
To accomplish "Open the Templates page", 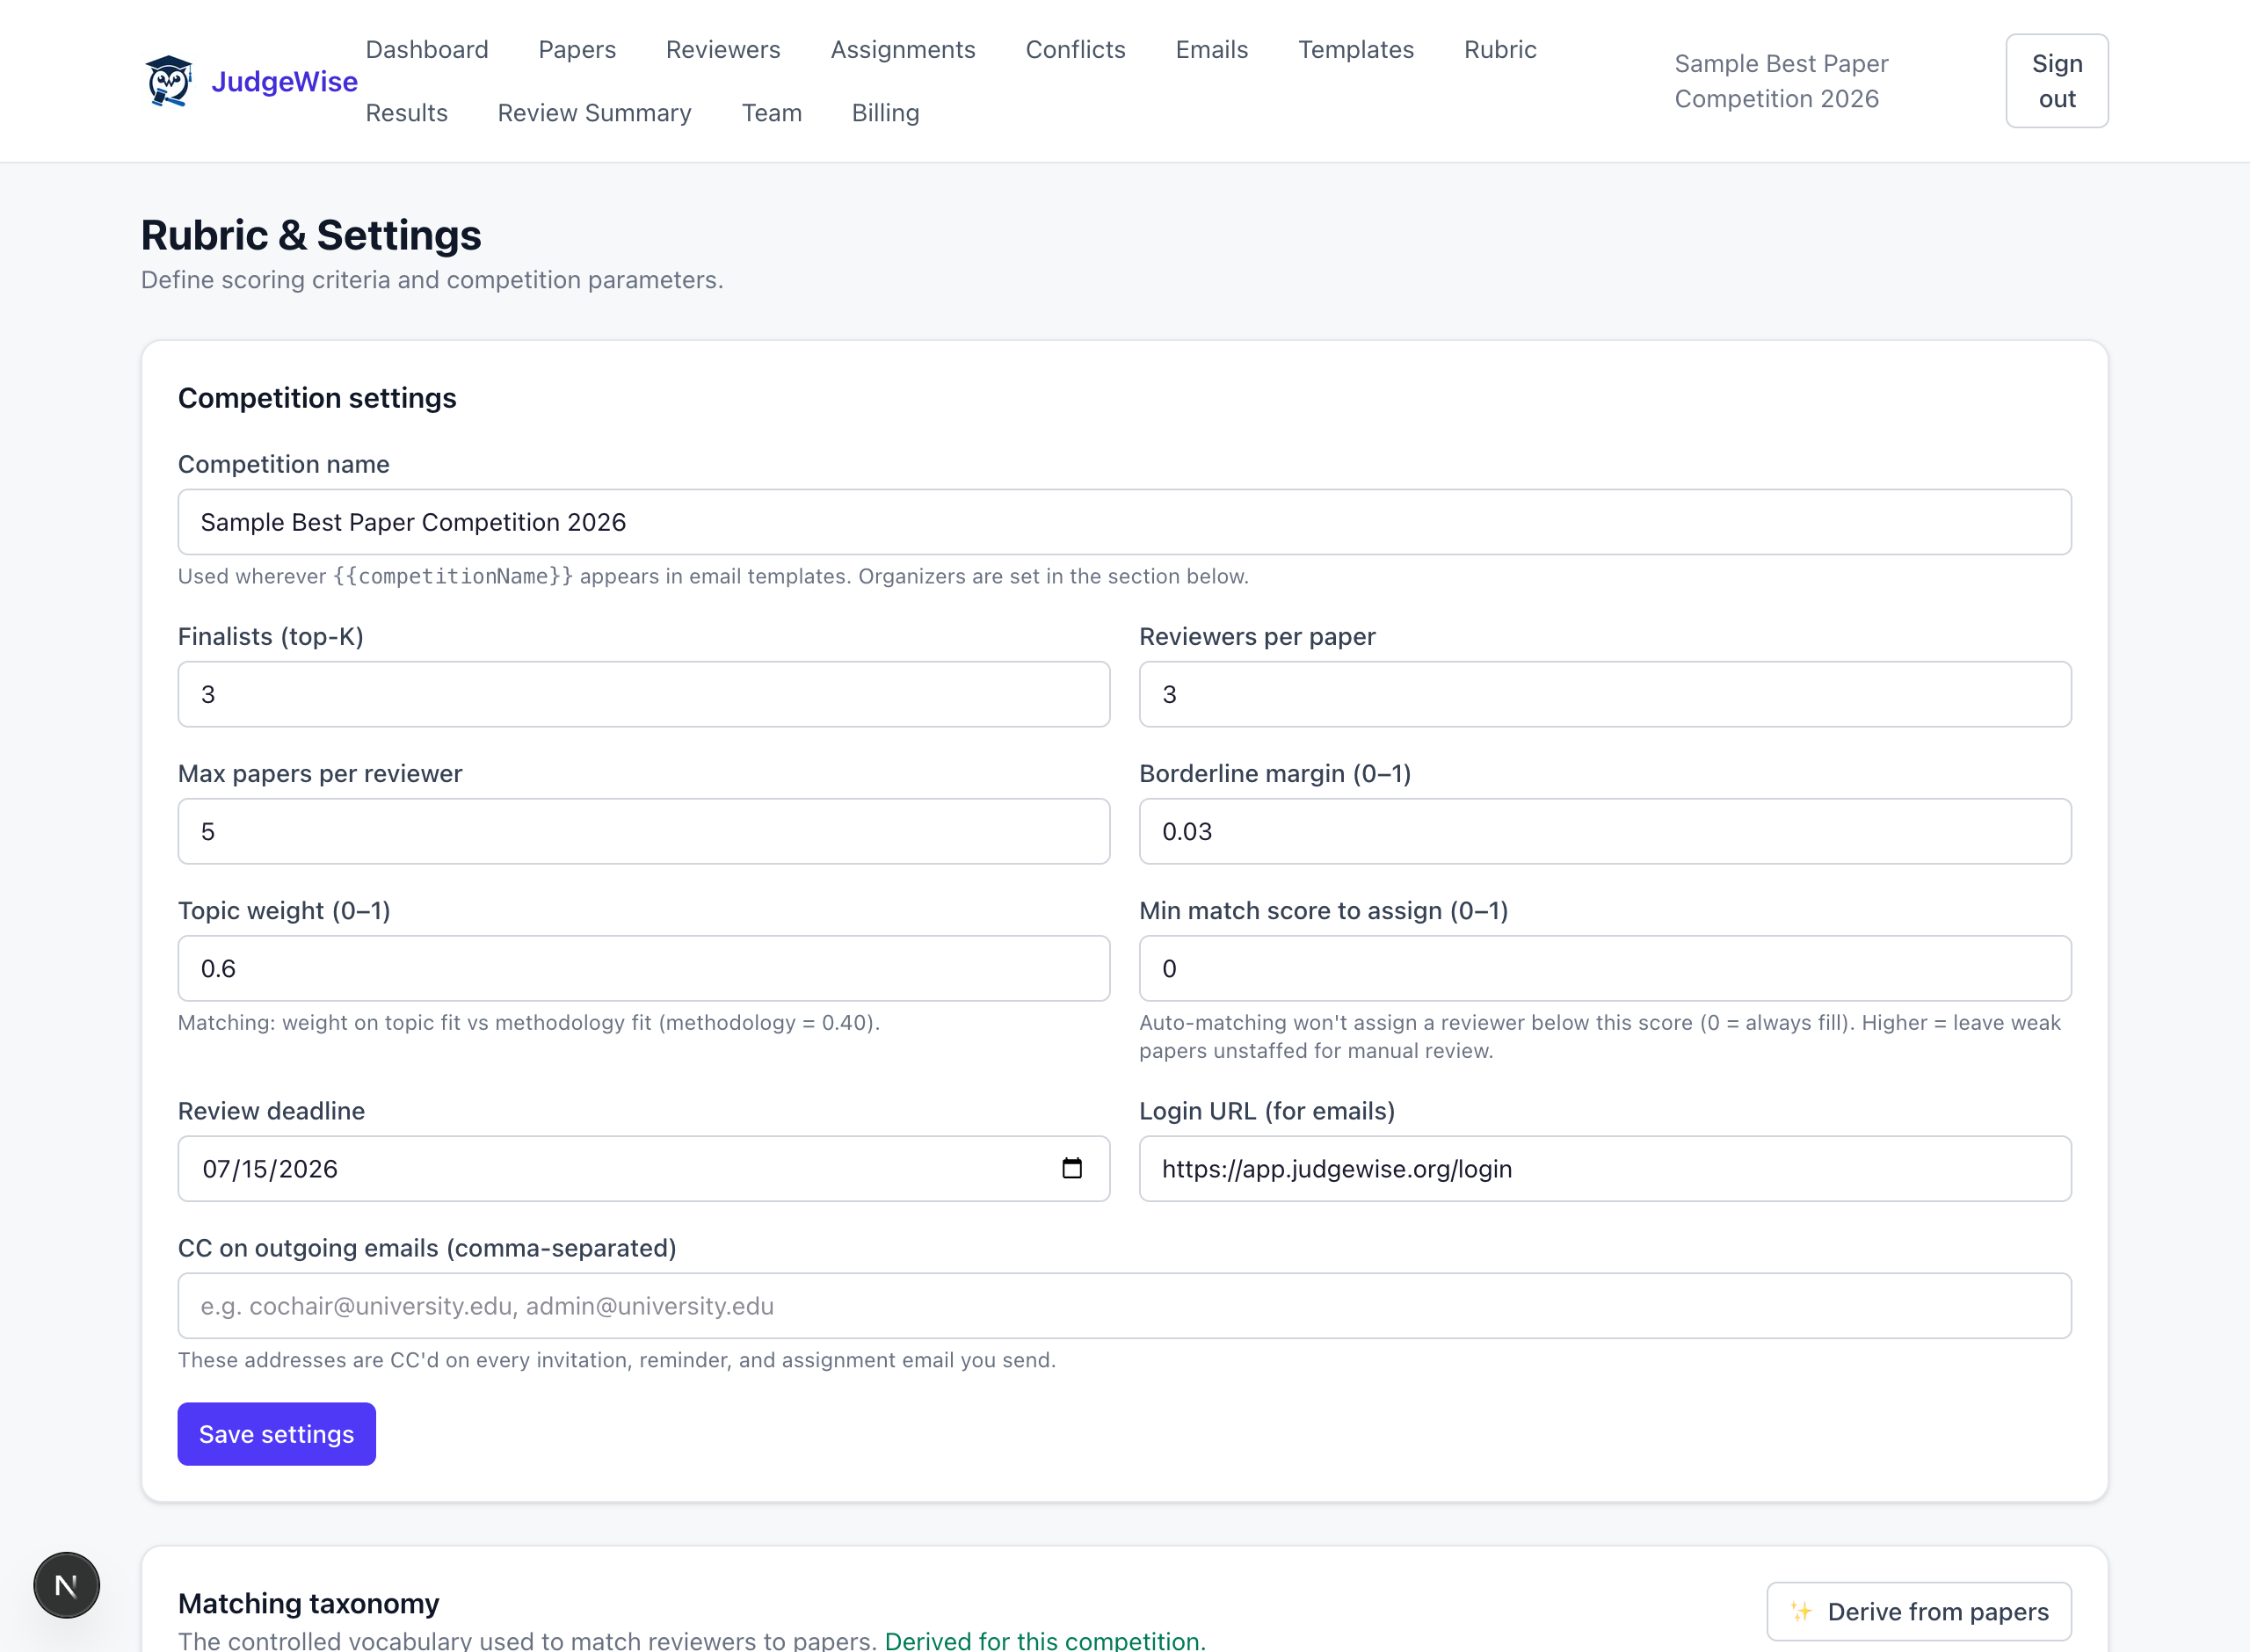I will tap(1355, 50).
